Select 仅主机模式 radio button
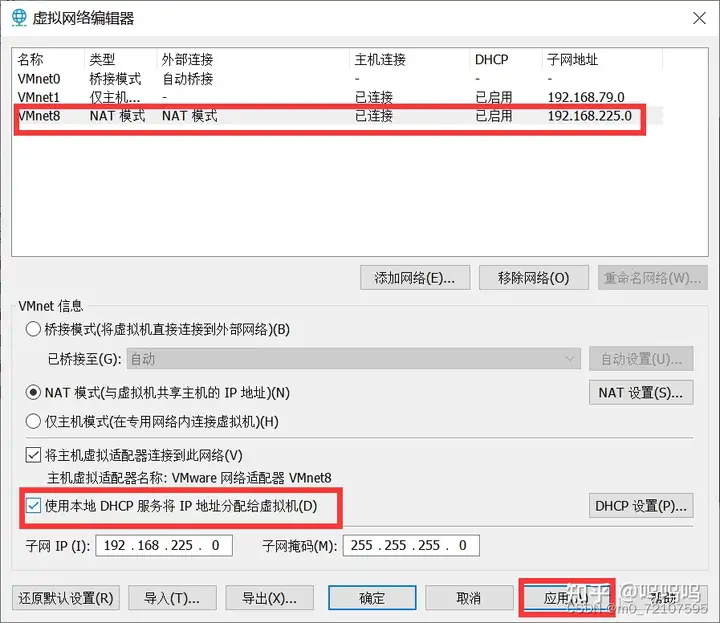 pos(33,421)
